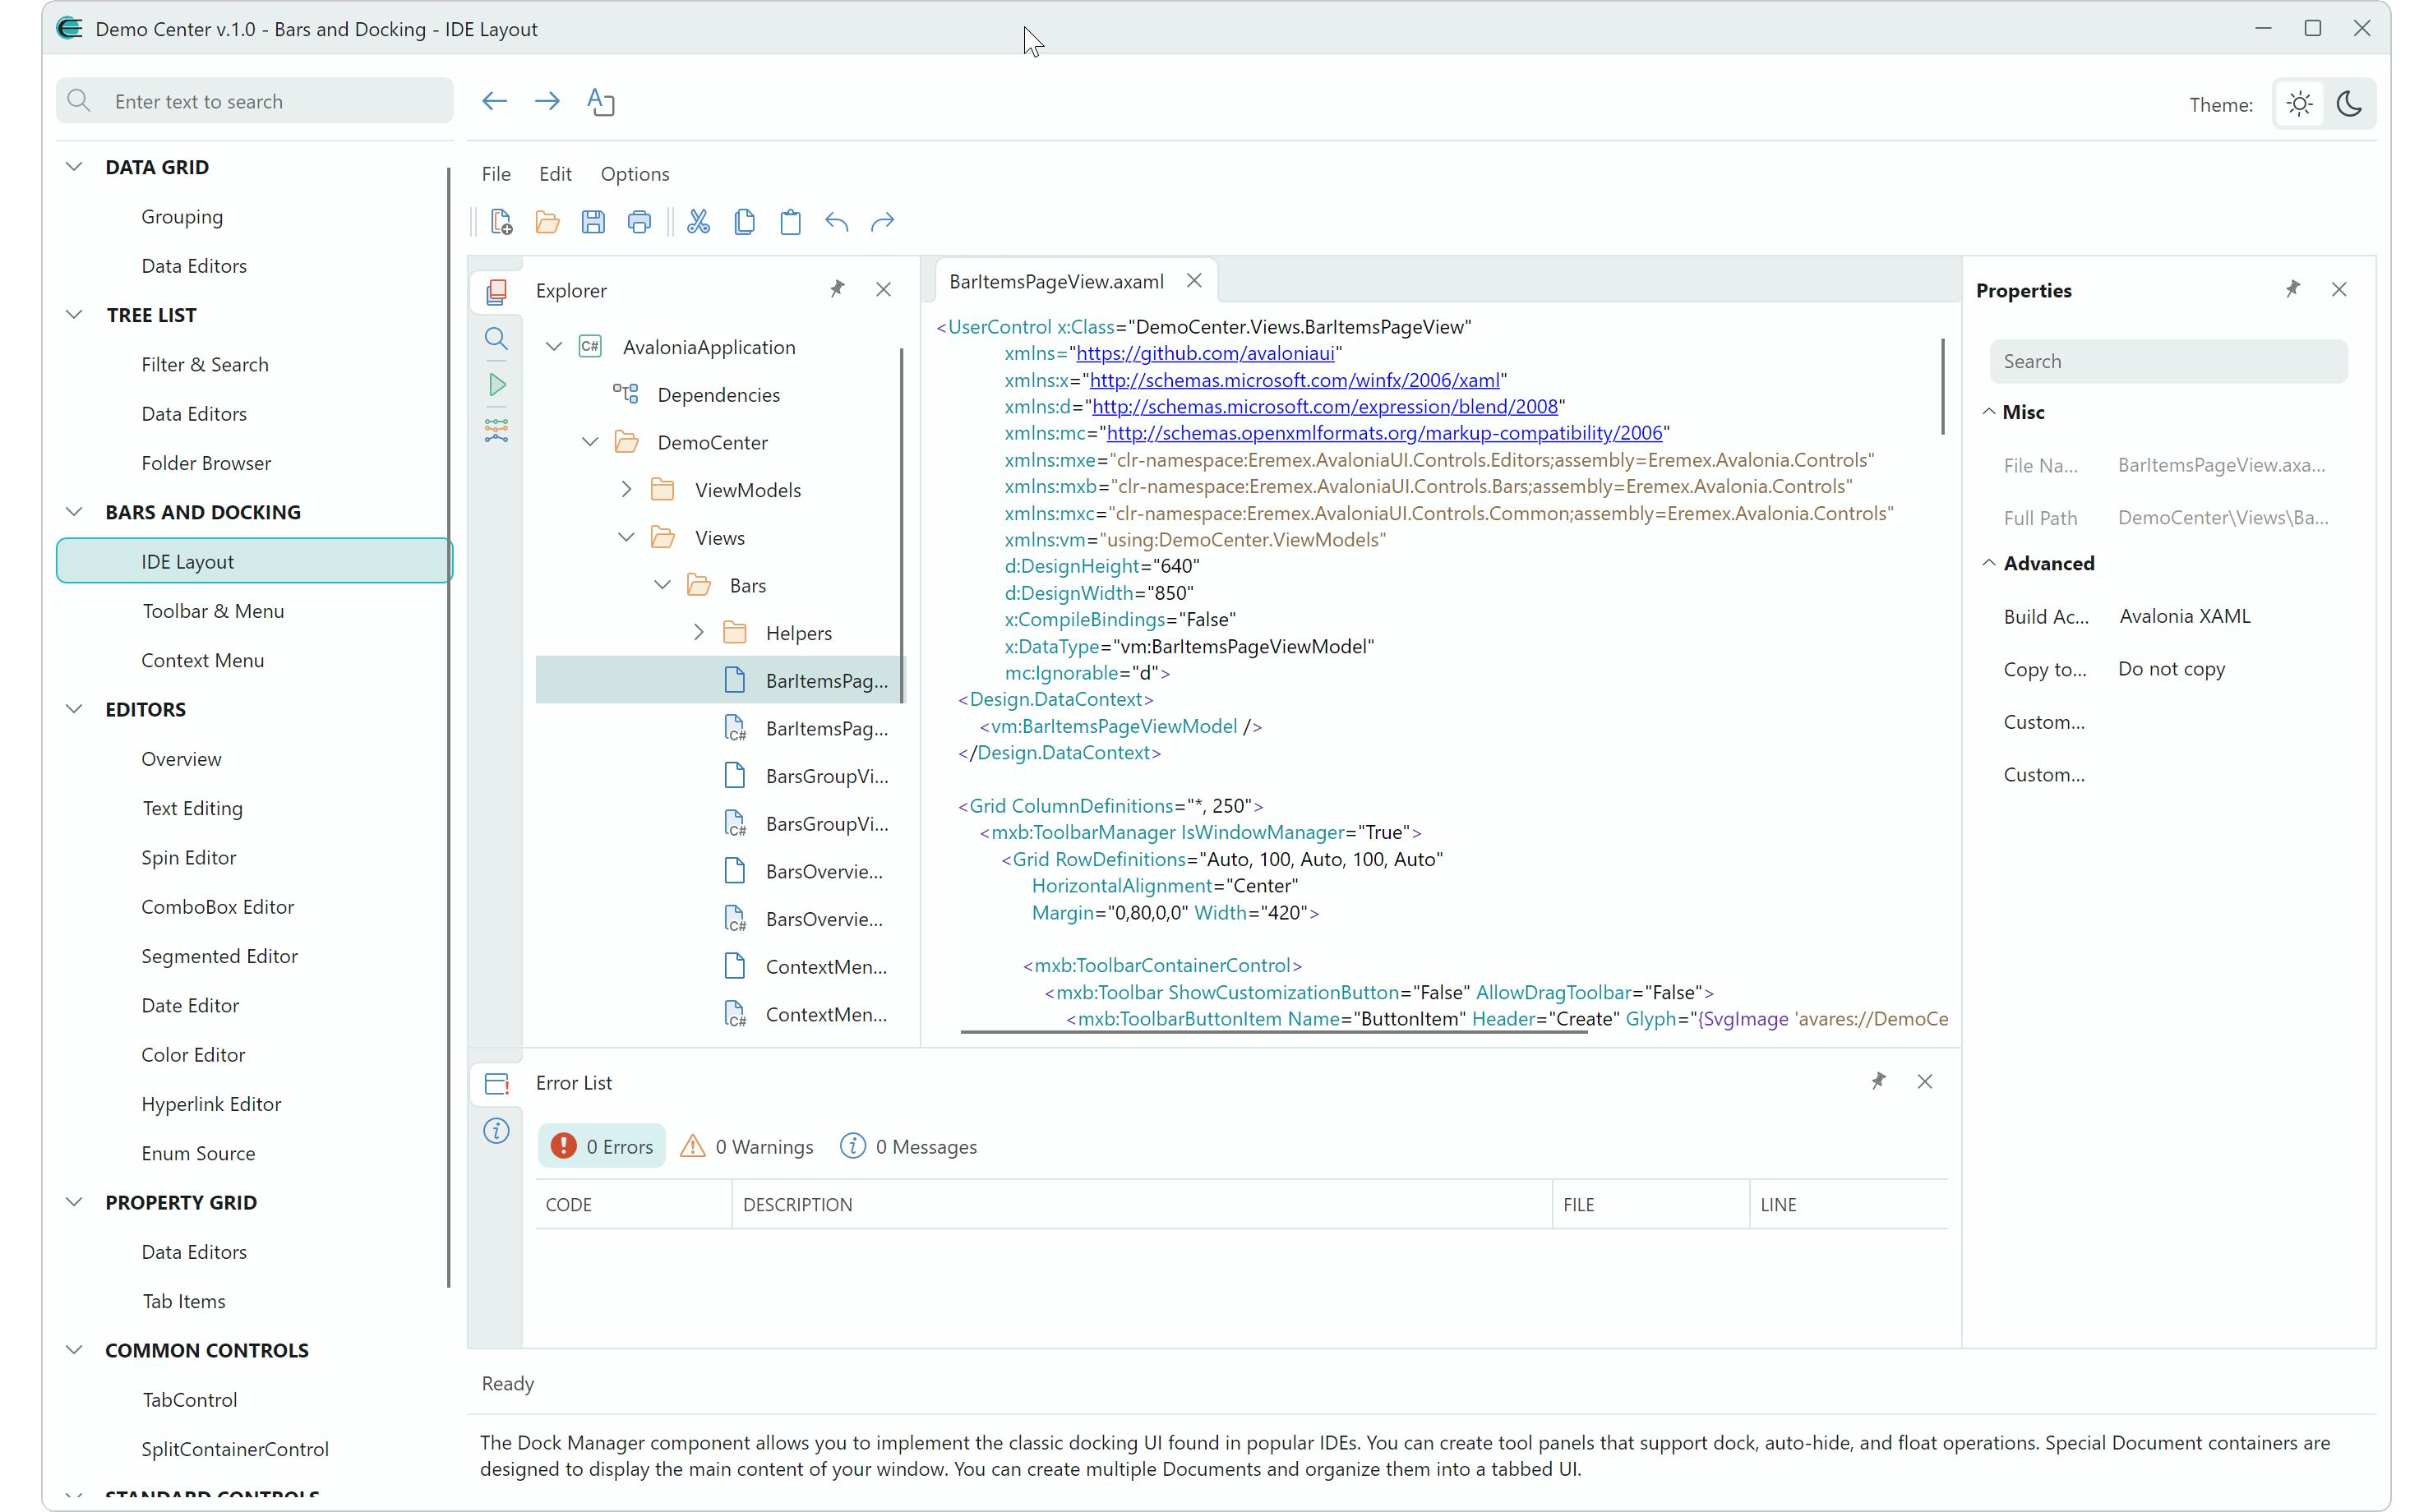Expand the ViewModels folder node
Viewport: 2433px width, 1512px height.
pyautogui.click(x=626, y=489)
